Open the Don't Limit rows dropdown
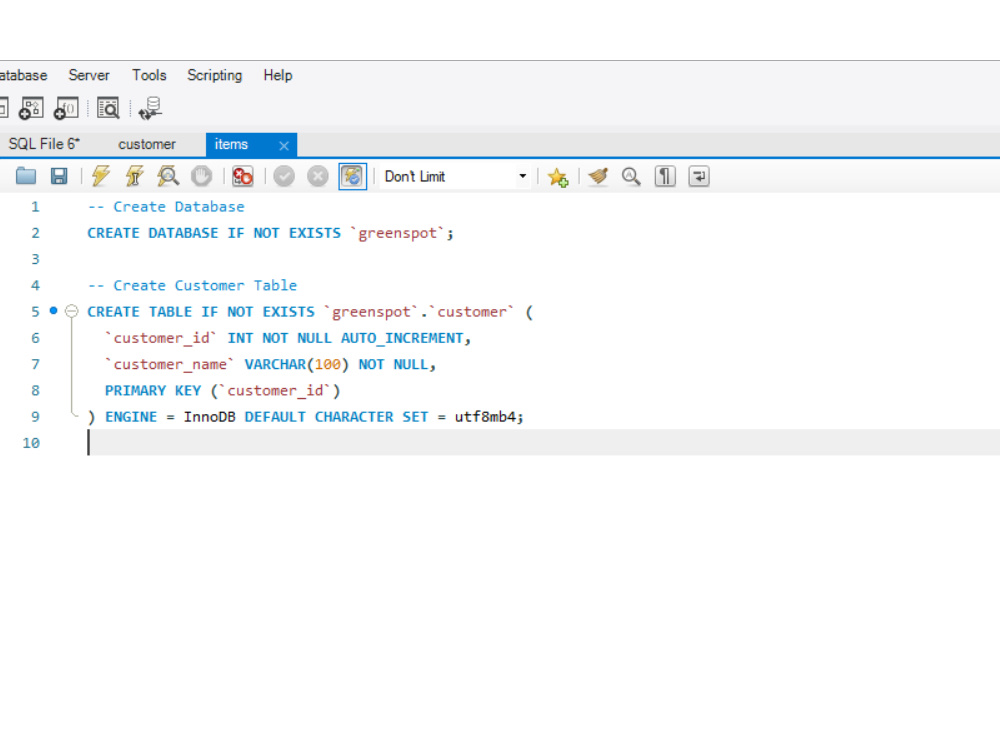 (x=455, y=177)
